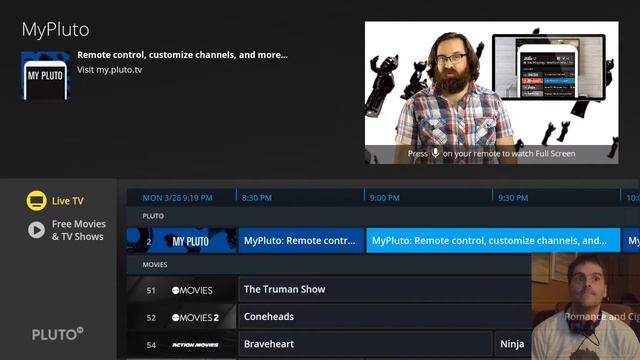The height and width of the screenshot is (360, 640).
Task: Click the 'MON 3/26 9:19 PM' date text
Action: [x=178, y=198]
